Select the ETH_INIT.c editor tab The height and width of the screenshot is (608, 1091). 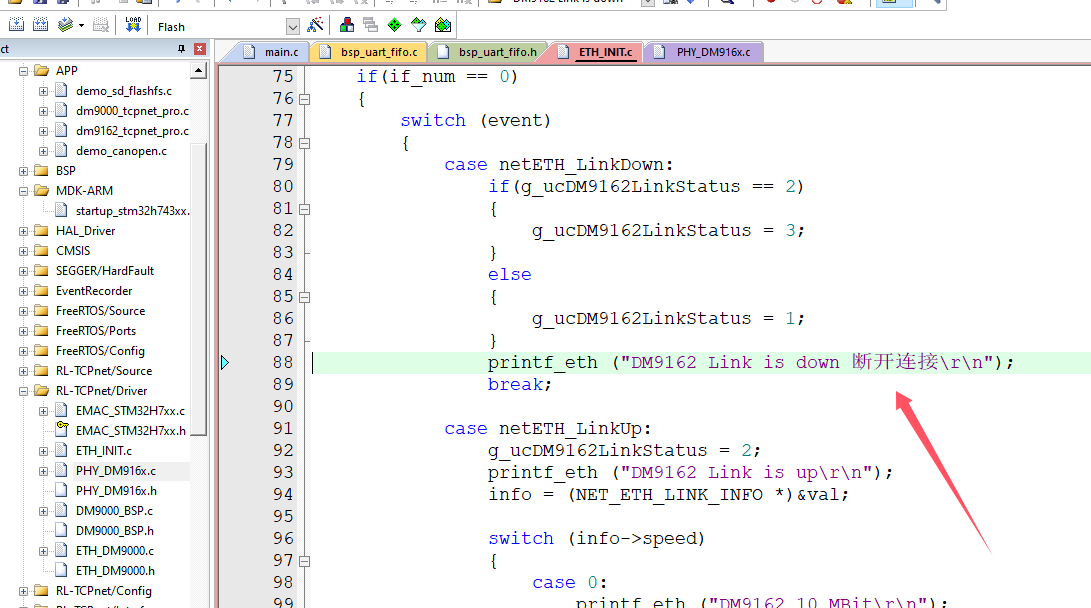tap(598, 52)
